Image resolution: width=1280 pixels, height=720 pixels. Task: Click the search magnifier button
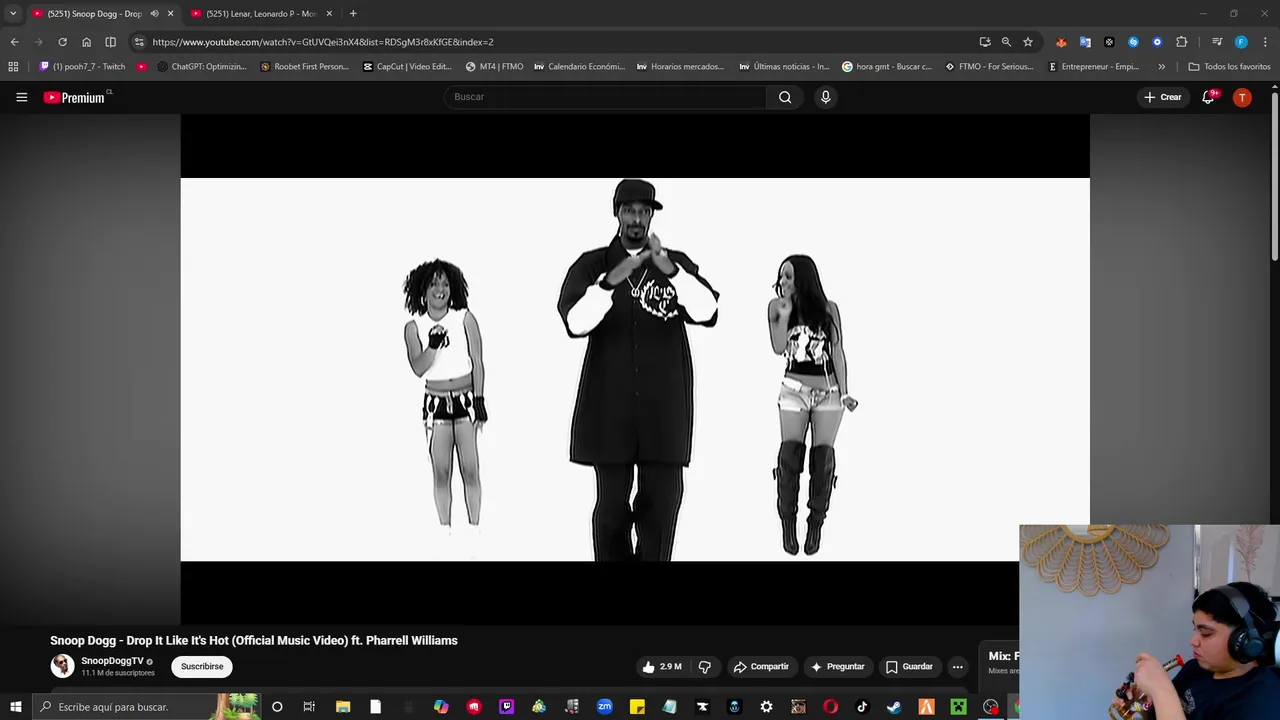(785, 97)
